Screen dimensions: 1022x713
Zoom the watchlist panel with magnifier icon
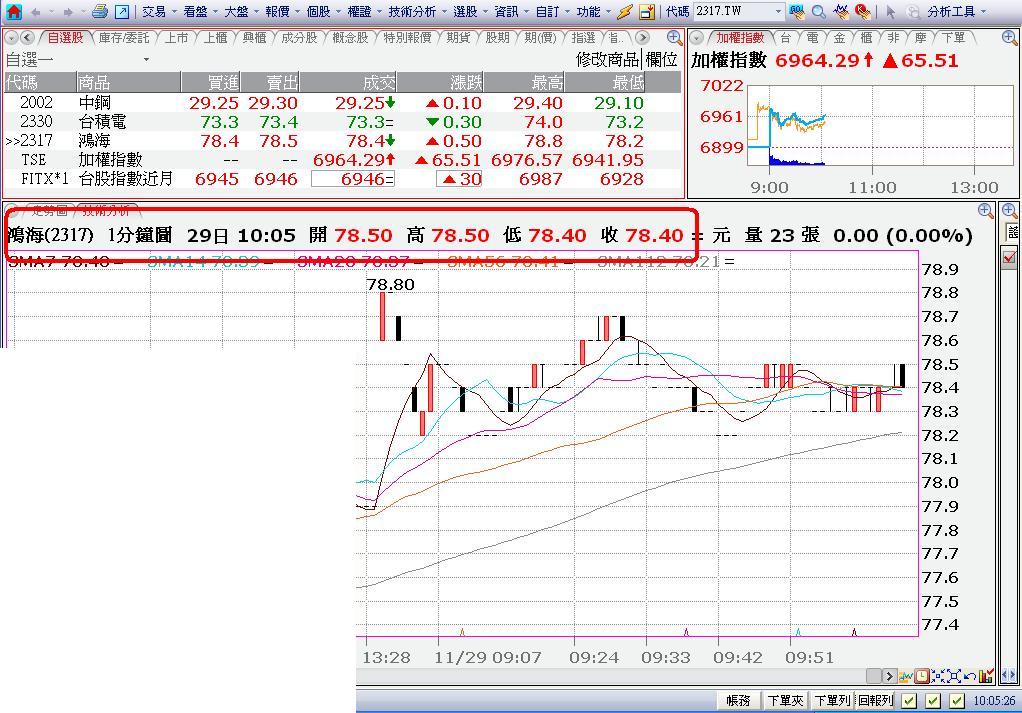pos(675,38)
